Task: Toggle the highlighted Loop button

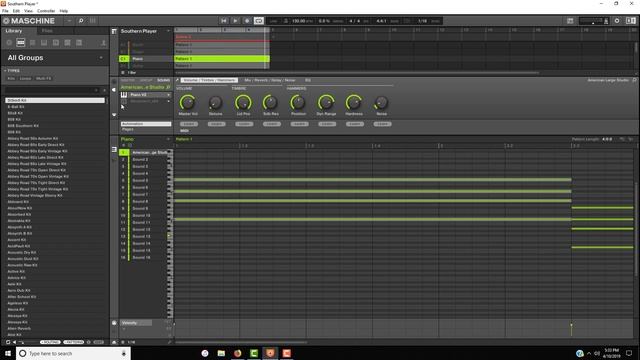Action: coord(259,21)
